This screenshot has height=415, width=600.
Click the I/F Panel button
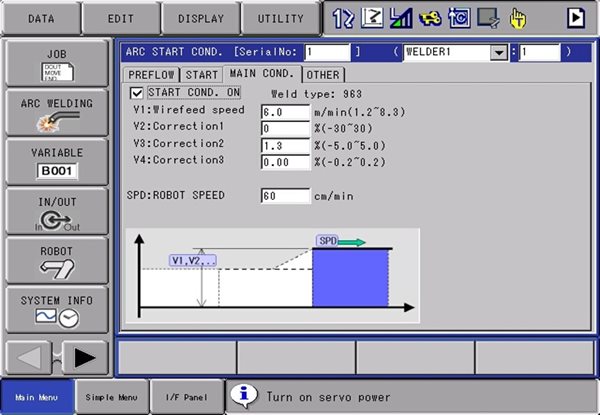click(187, 397)
